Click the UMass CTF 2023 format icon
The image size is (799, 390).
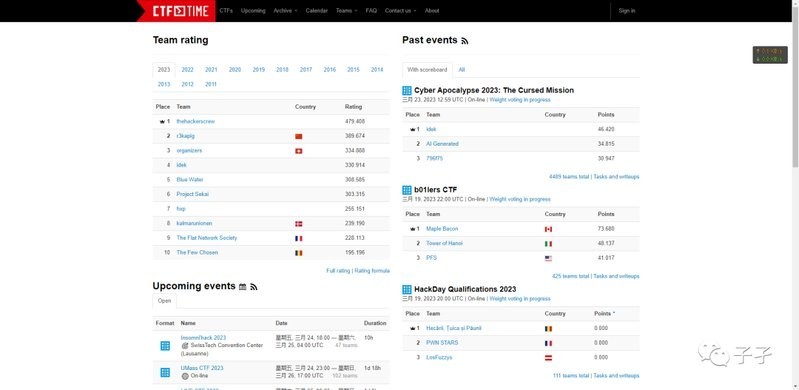(165, 372)
